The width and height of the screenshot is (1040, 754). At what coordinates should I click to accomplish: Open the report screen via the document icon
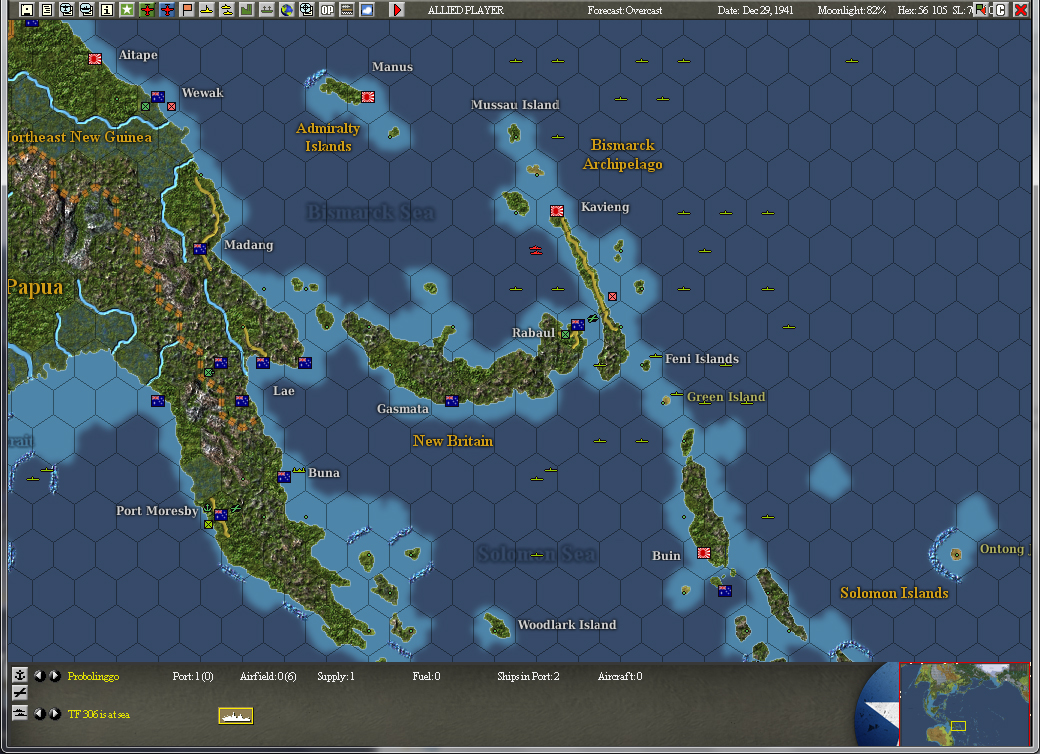pyautogui.click(x=45, y=9)
